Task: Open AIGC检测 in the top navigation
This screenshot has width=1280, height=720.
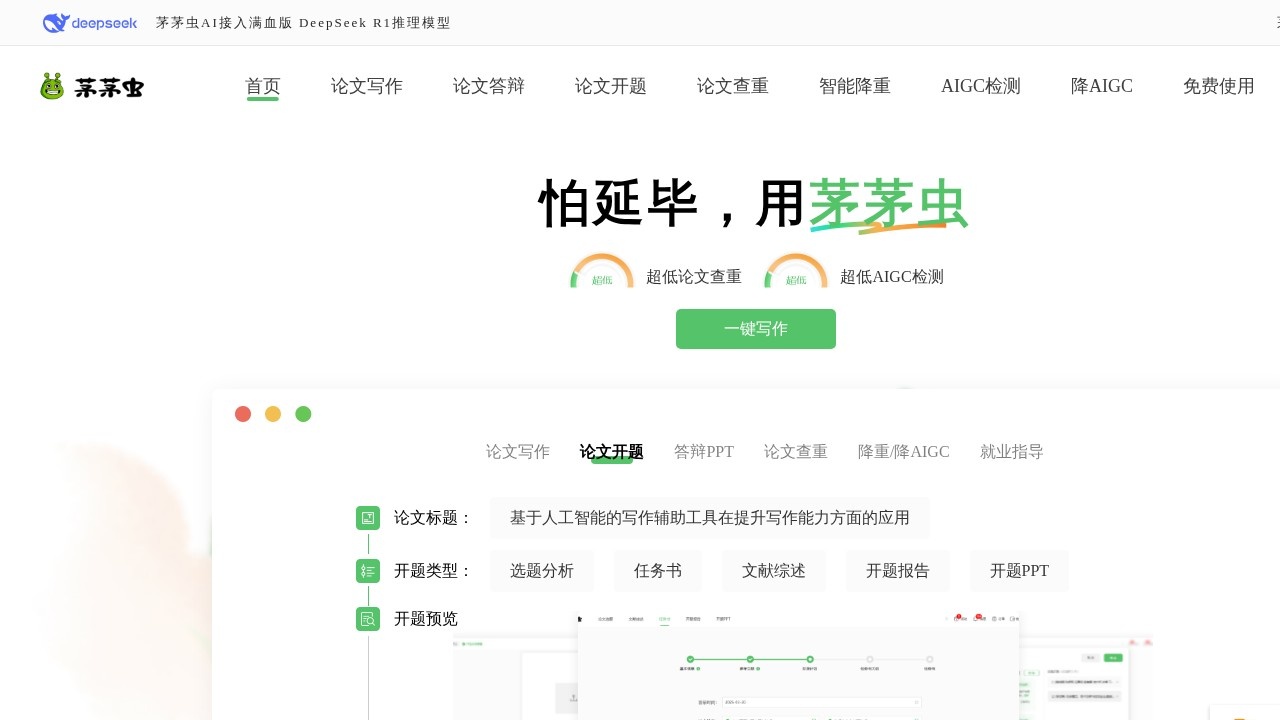Action: click(x=981, y=86)
